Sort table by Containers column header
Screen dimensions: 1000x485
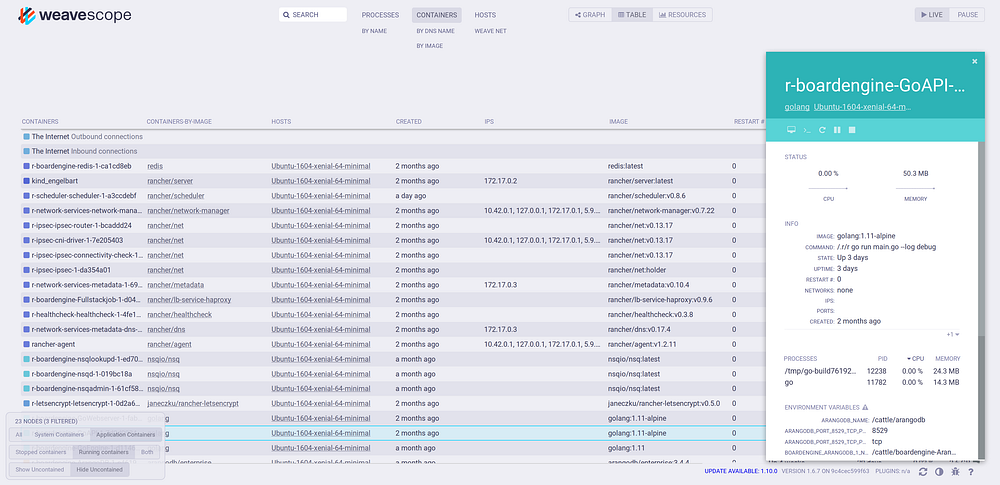tap(40, 121)
